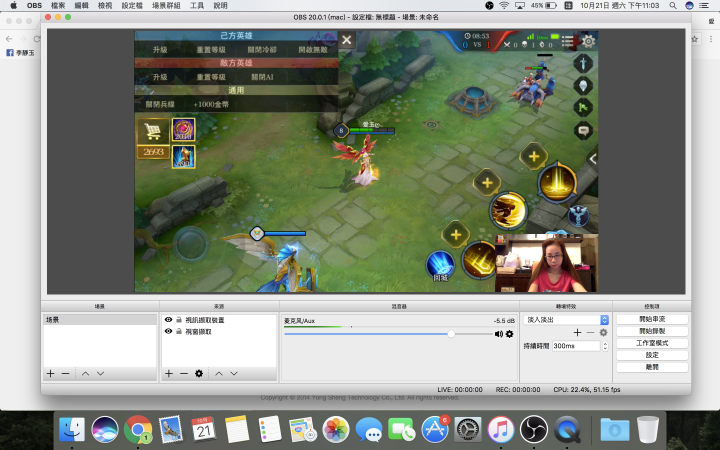Open transition properties gear icon
The image size is (720, 450).
point(603,332)
